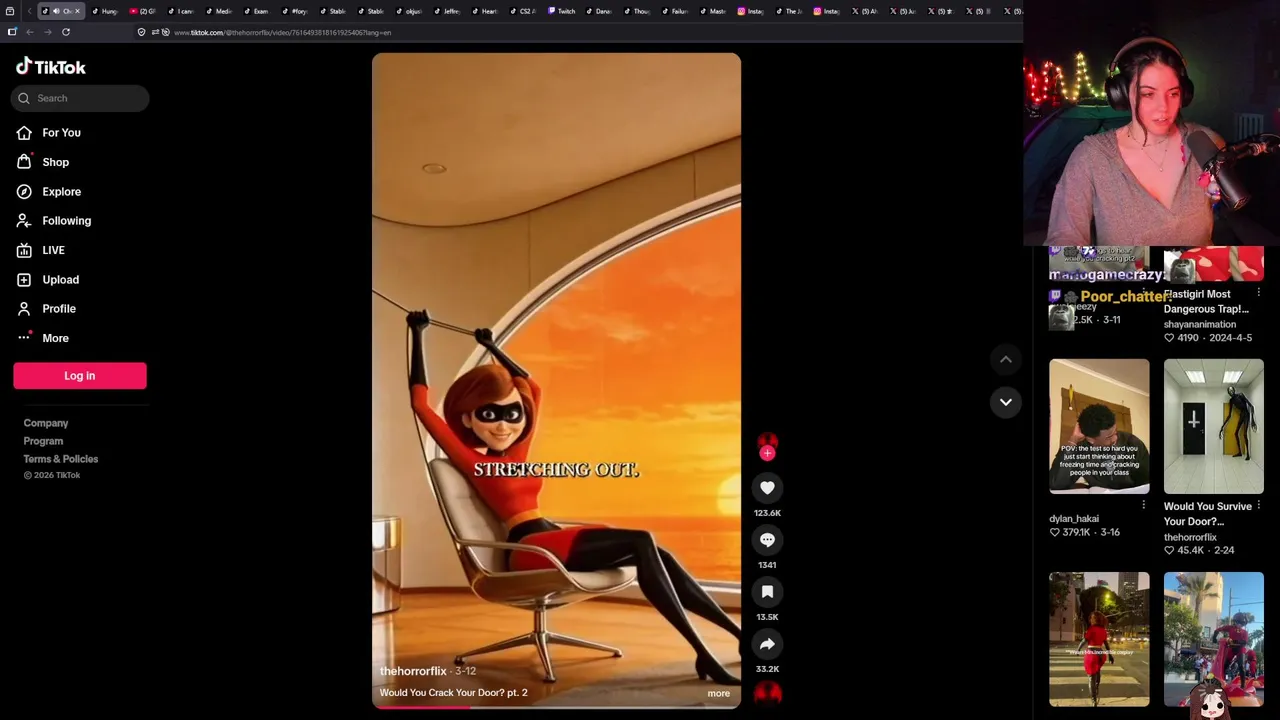Expand the video description with 'more'
This screenshot has width=1280, height=720.
tap(718, 693)
